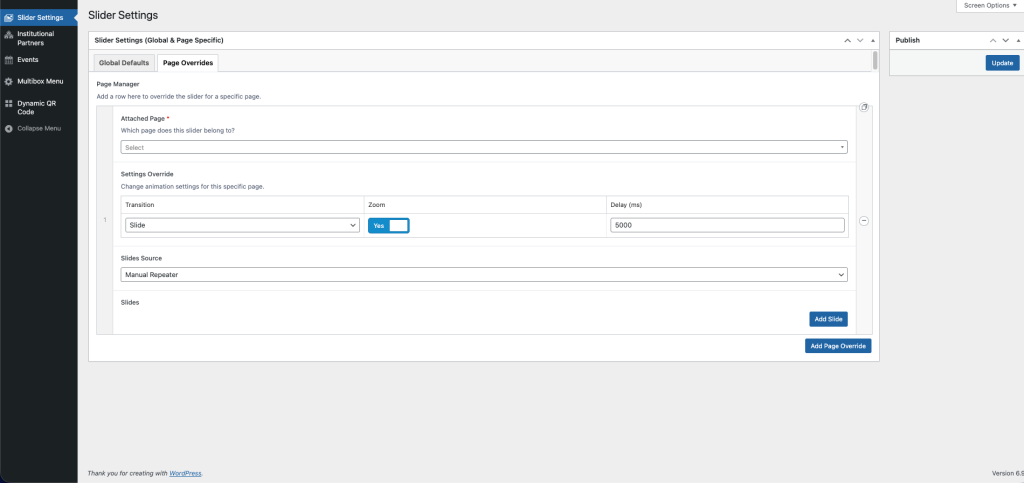
Task: Click the Dynamic QR Code grid icon
Action: [x=9, y=103]
